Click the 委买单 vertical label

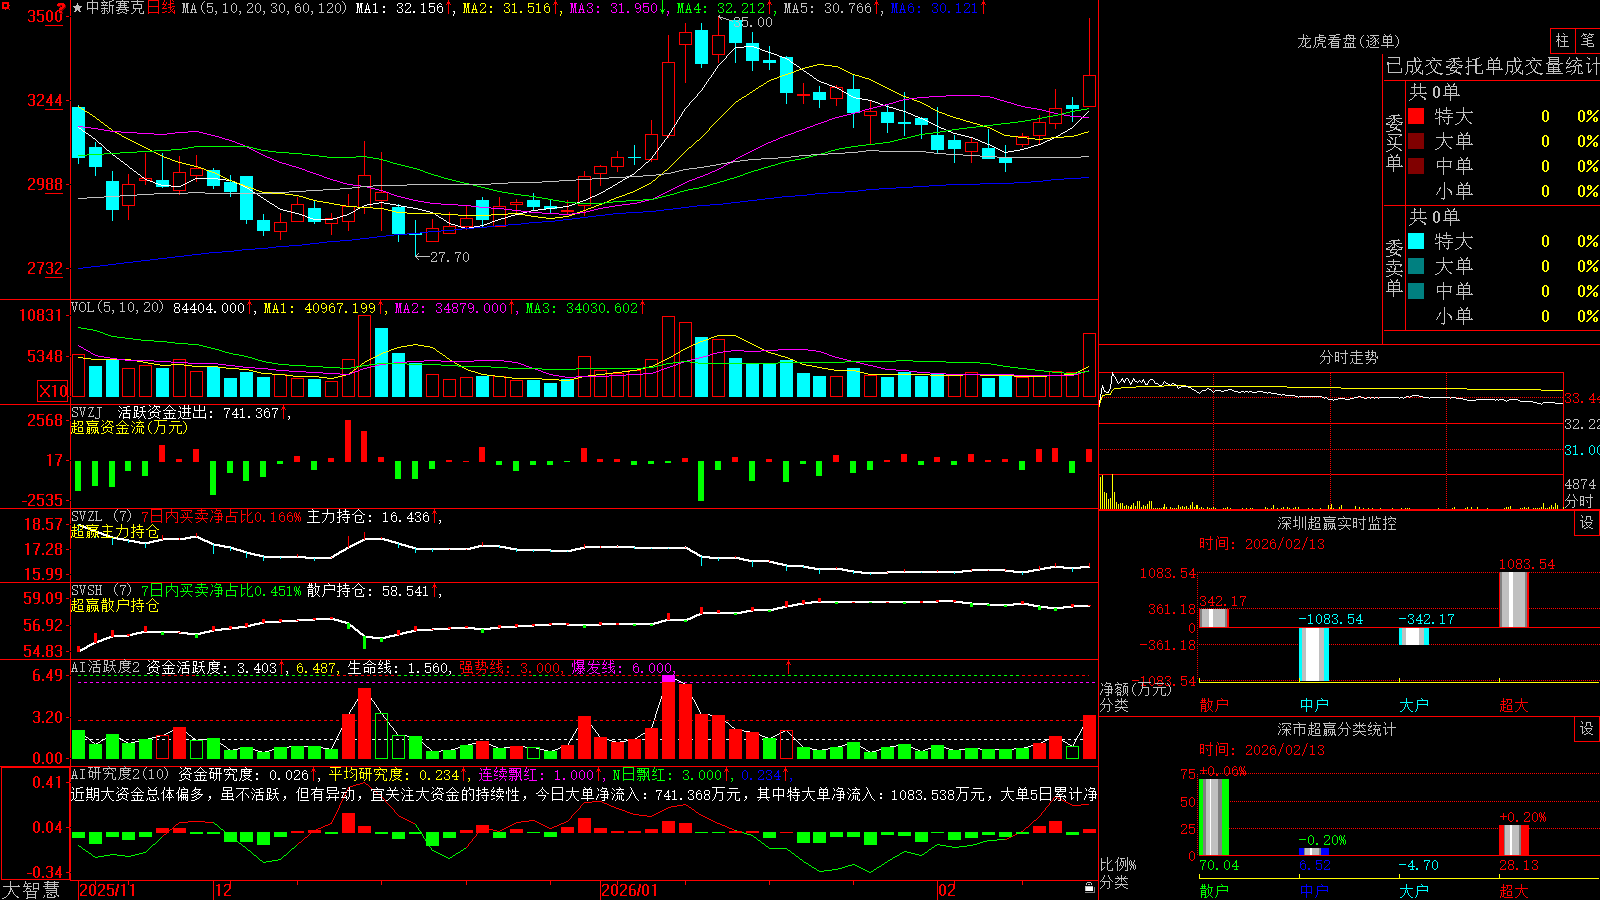[1394, 141]
